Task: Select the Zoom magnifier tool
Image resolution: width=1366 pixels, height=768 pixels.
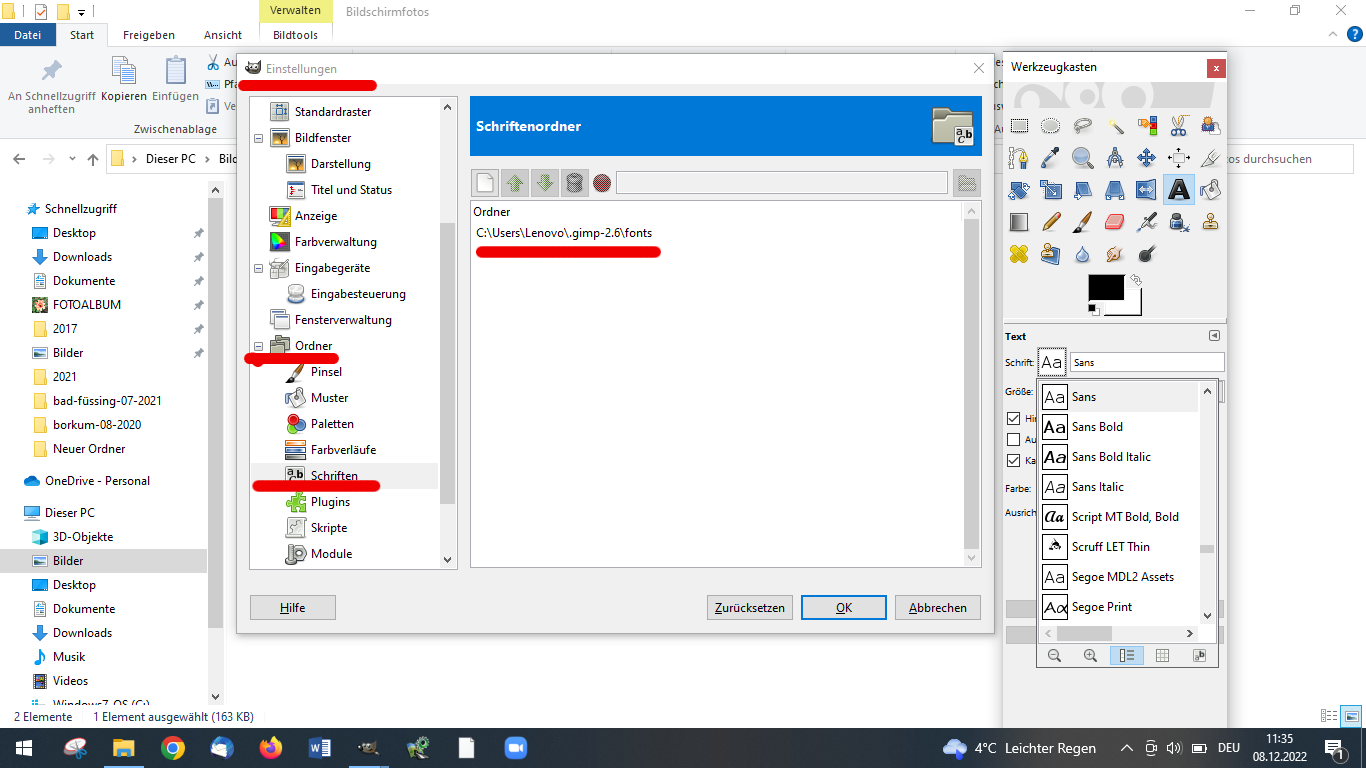Action: [1083, 158]
